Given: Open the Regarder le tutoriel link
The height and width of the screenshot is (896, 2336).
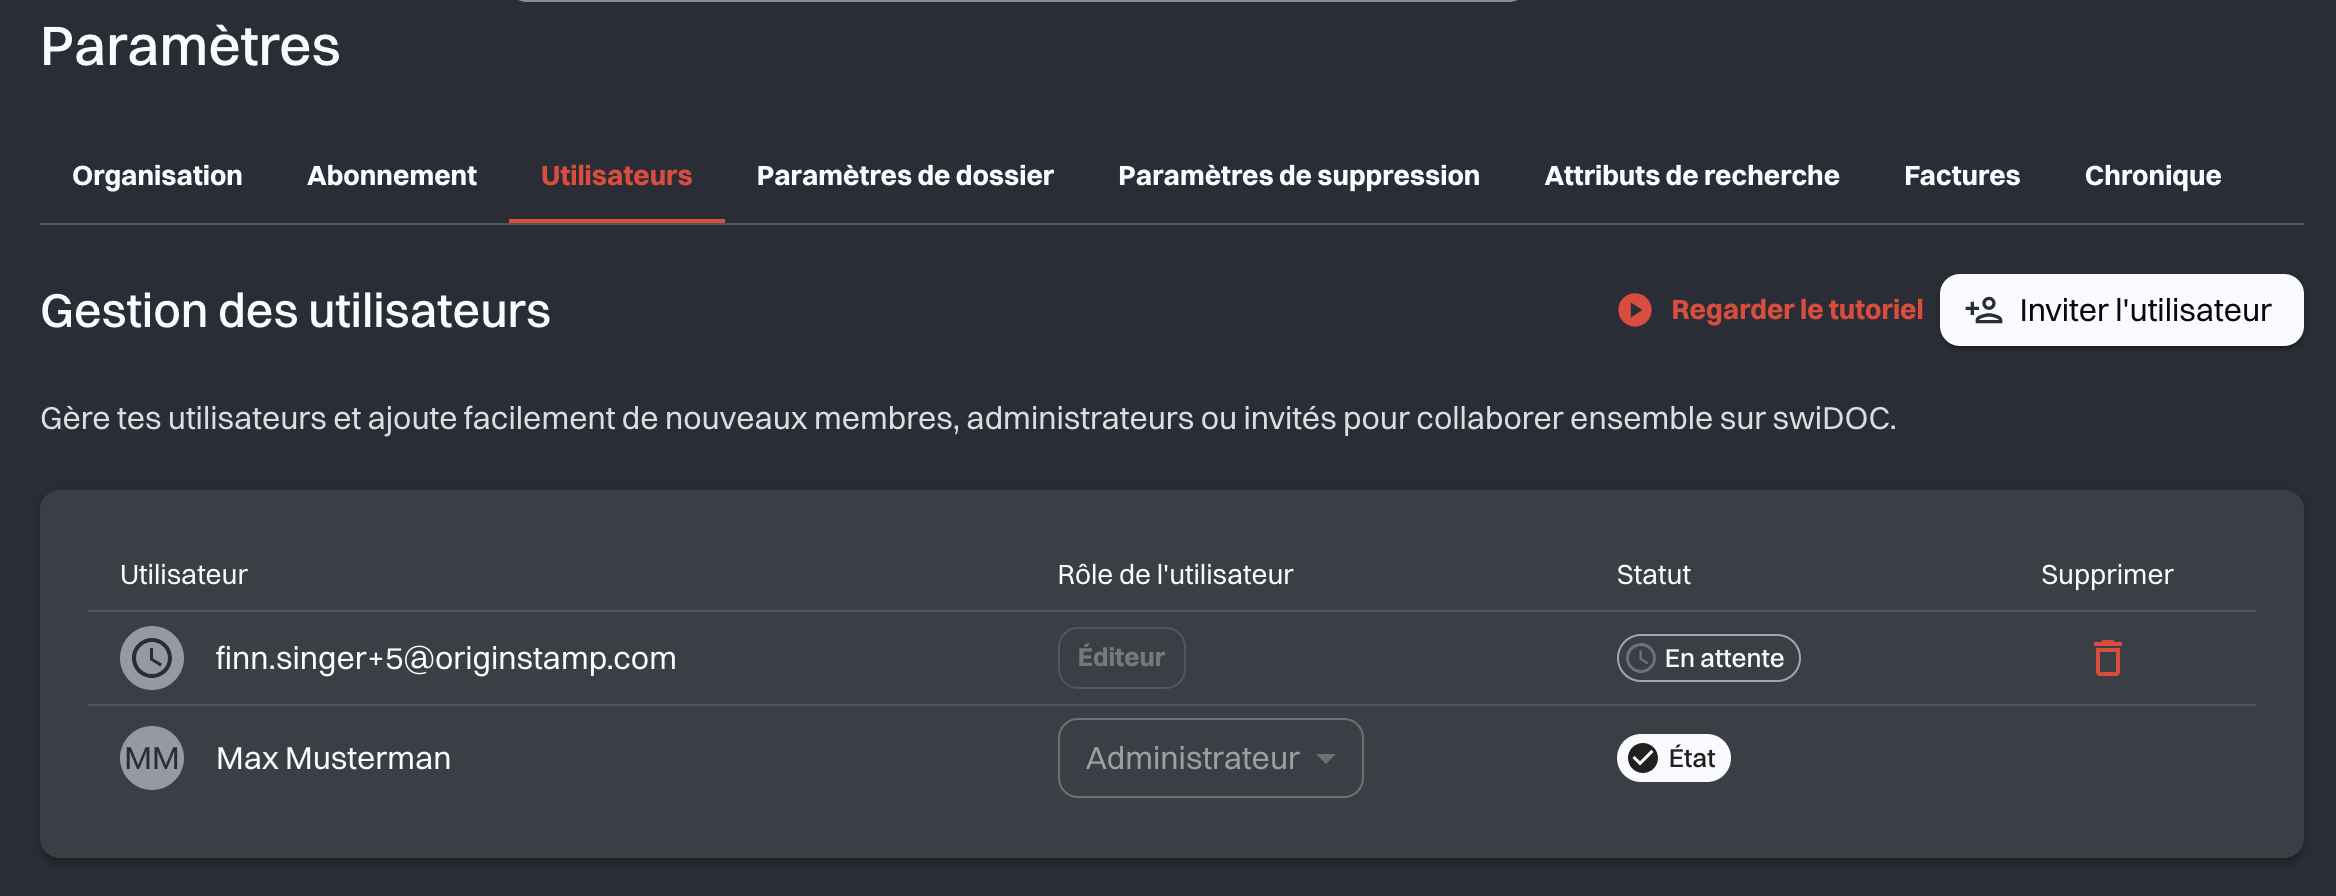Looking at the screenshot, I should point(1797,310).
